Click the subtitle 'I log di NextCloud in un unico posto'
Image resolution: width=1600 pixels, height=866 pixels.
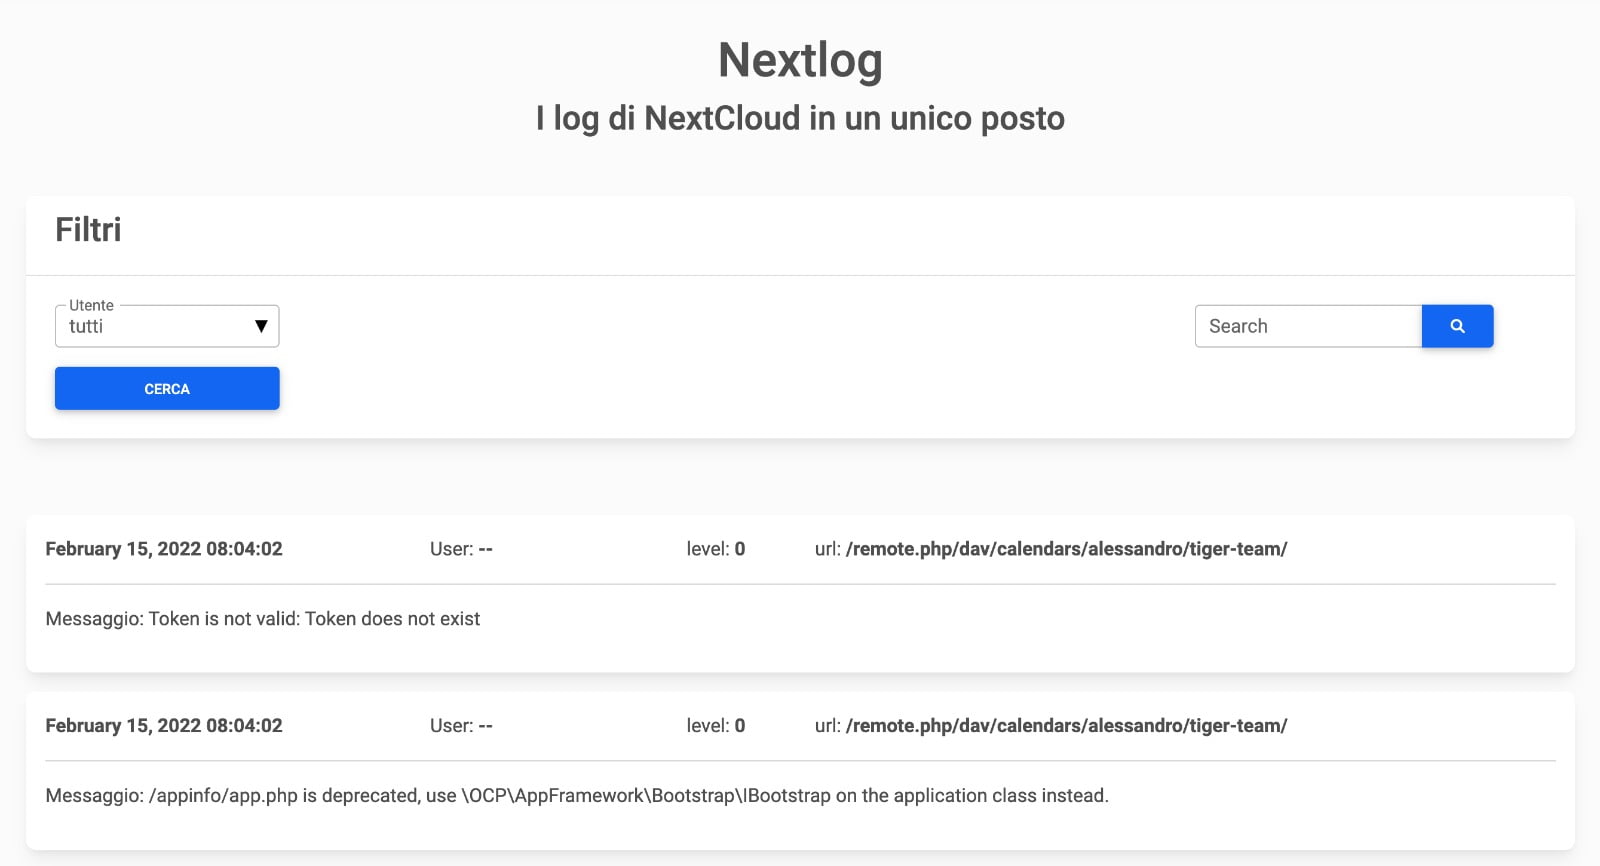point(800,118)
